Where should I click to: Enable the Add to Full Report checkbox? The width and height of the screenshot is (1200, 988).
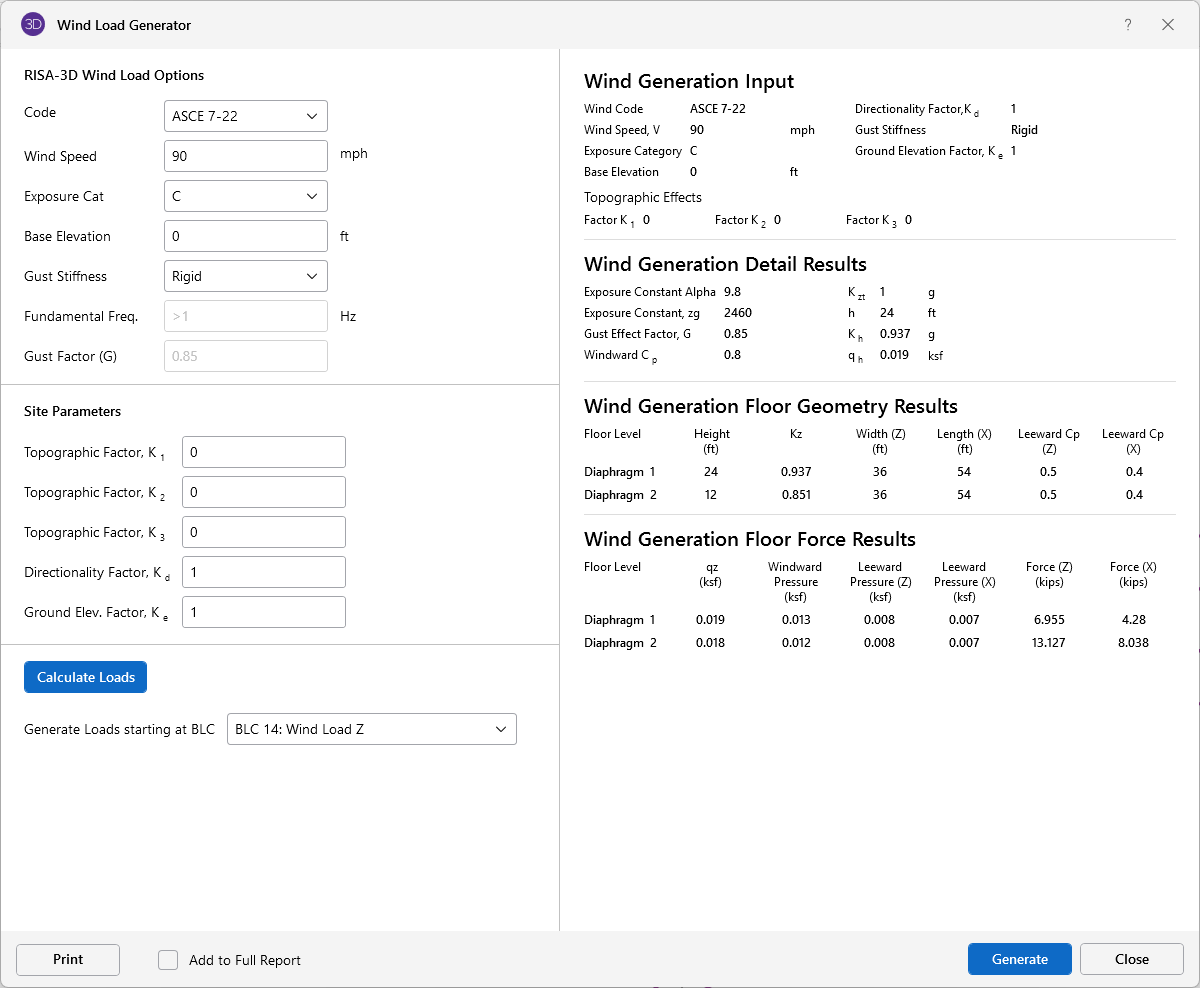pos(168,960)
